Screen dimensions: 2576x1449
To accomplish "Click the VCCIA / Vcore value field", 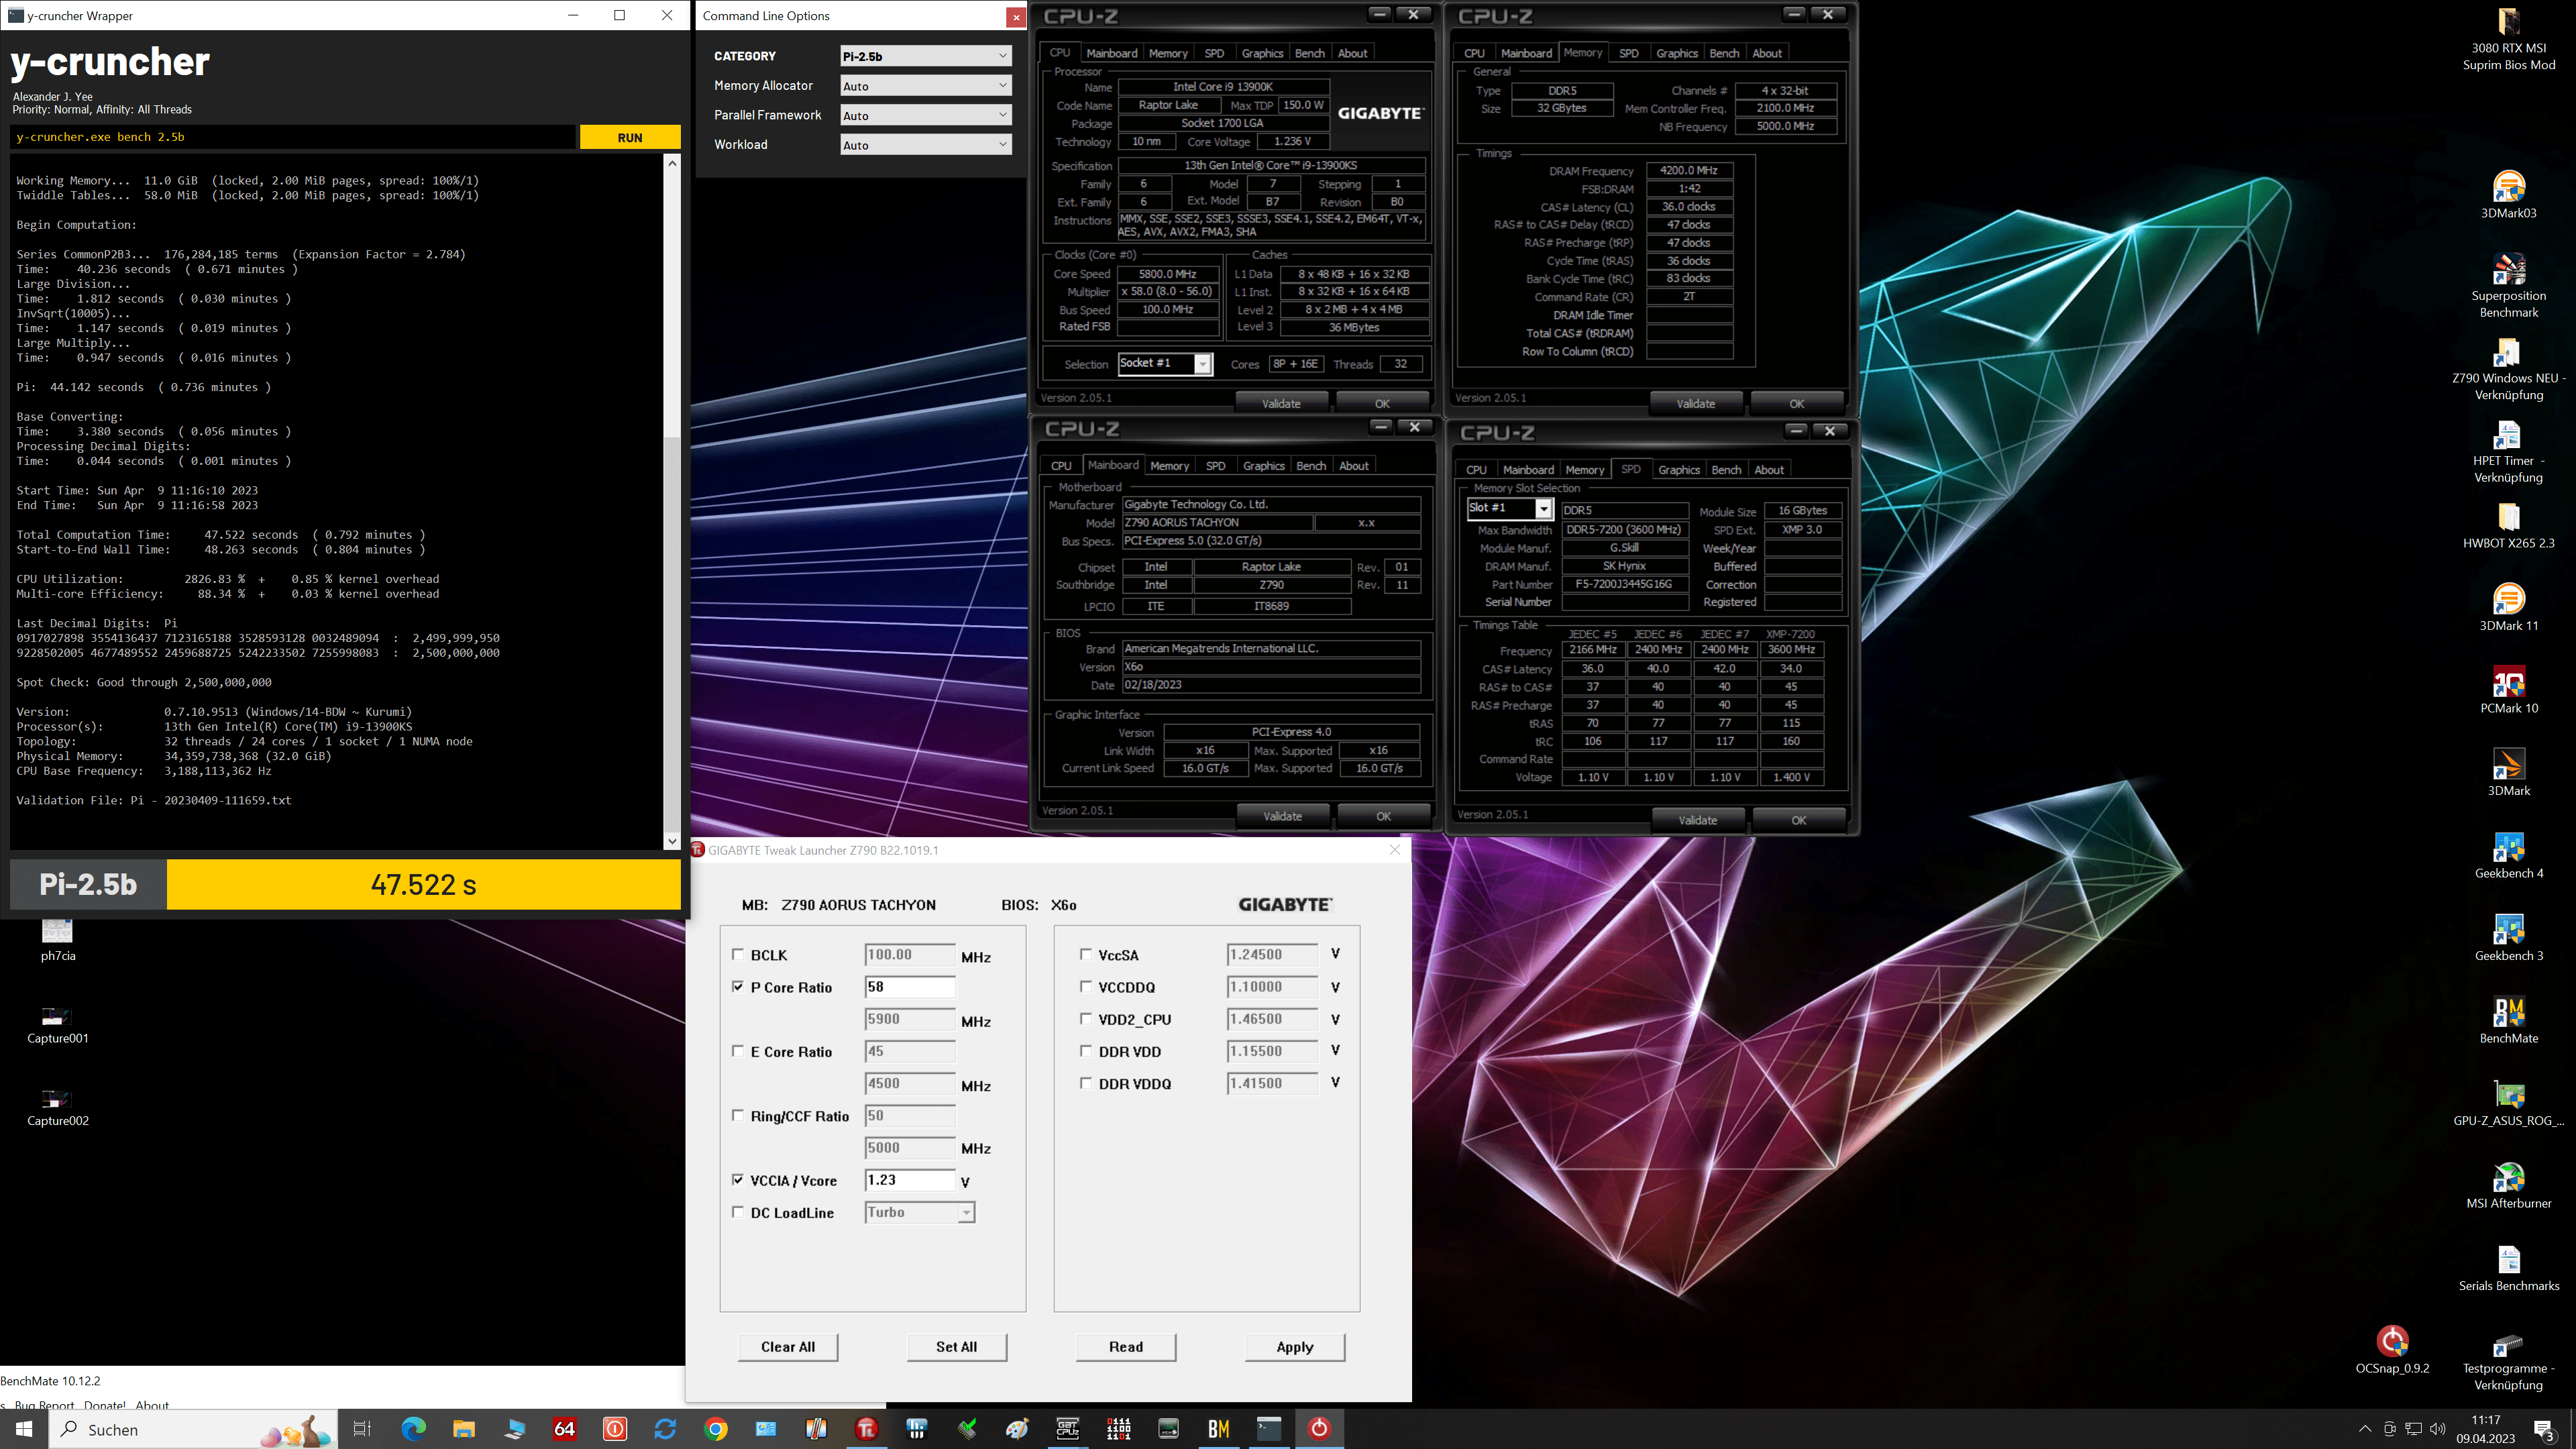I will (x=909, y=1180).
